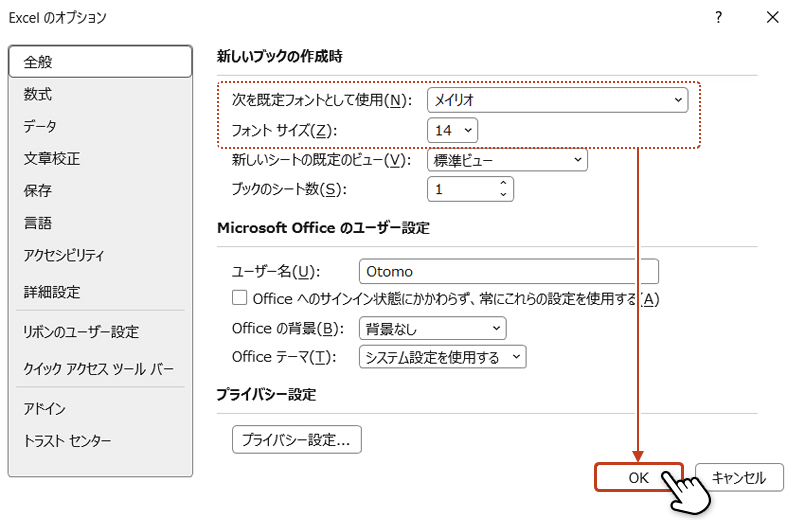Image resolution: width=800 pixels, height=520 pixels.
Task: Decrease the sheet count with down arrow
Action: pos(503,195)
